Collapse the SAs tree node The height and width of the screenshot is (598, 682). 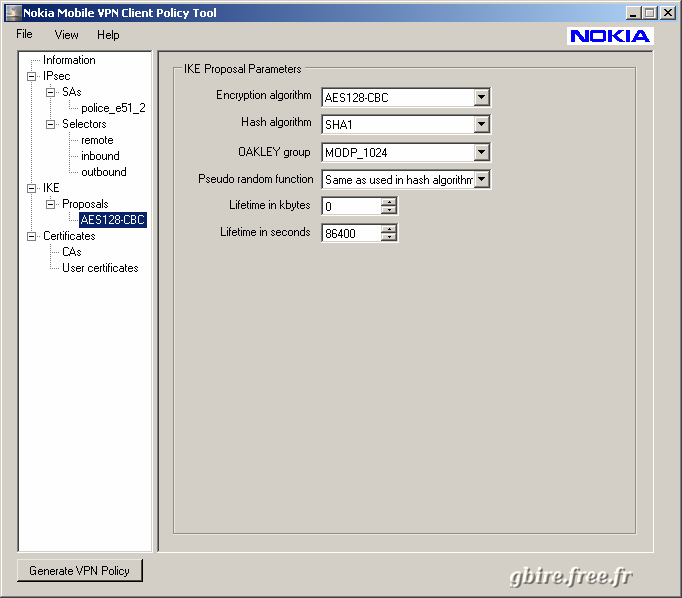point(50,92)
